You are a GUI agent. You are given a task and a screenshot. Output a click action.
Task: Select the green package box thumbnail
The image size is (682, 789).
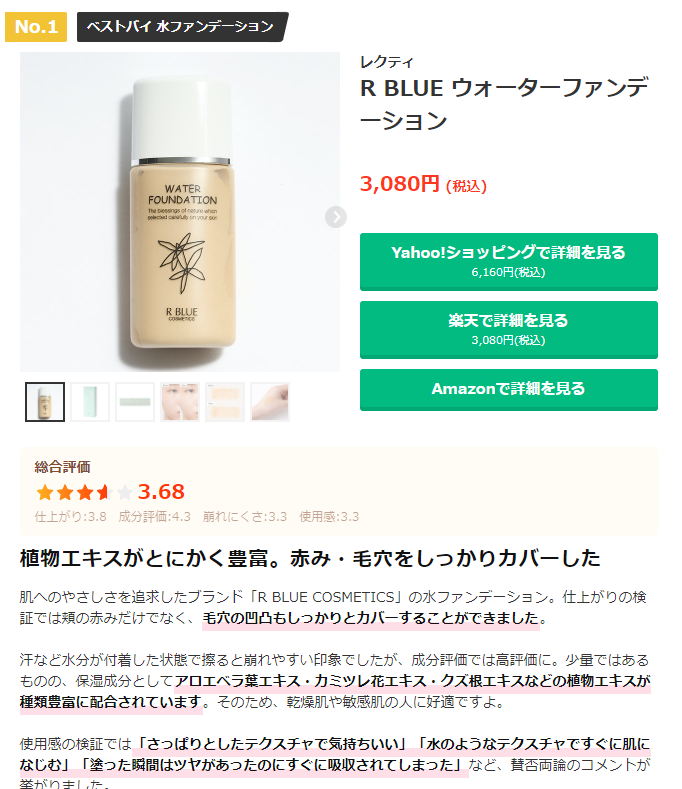[90, 402]
